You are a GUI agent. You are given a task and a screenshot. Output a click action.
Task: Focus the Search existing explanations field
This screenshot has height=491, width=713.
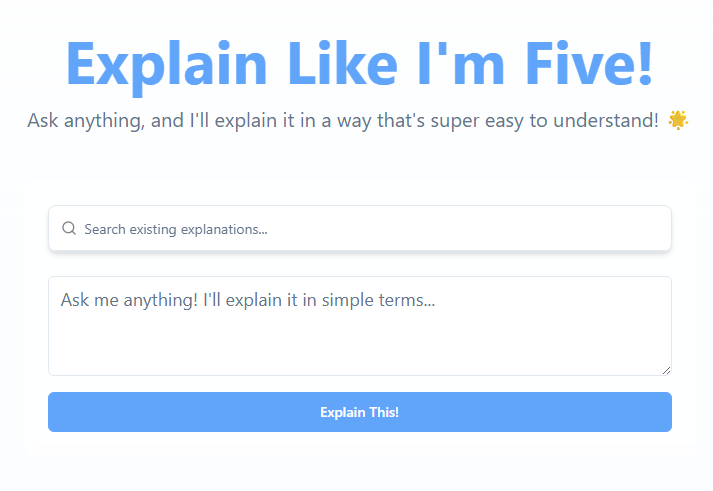coord(360,229)
